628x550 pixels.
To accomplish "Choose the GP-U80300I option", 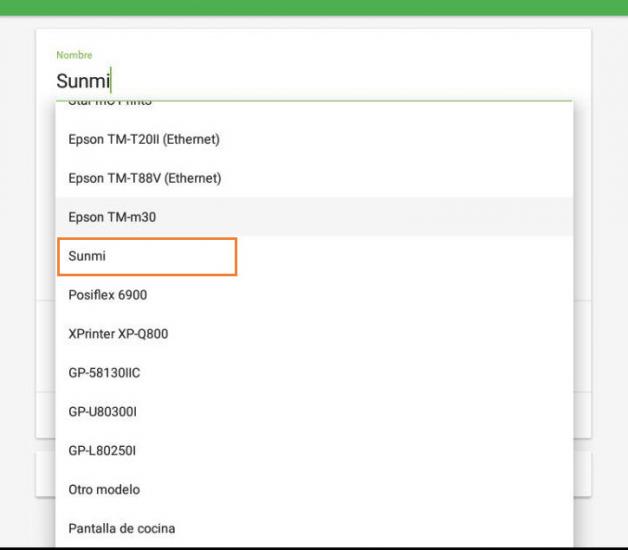I will (x=314, y=411).
